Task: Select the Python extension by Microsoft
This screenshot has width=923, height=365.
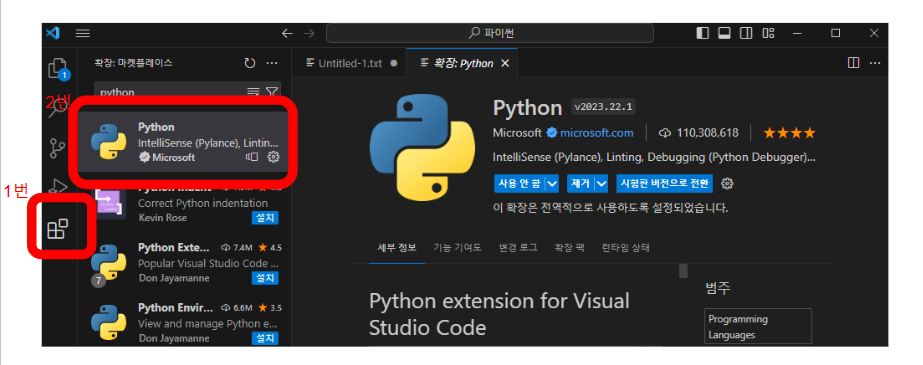Action: [183, 141]
